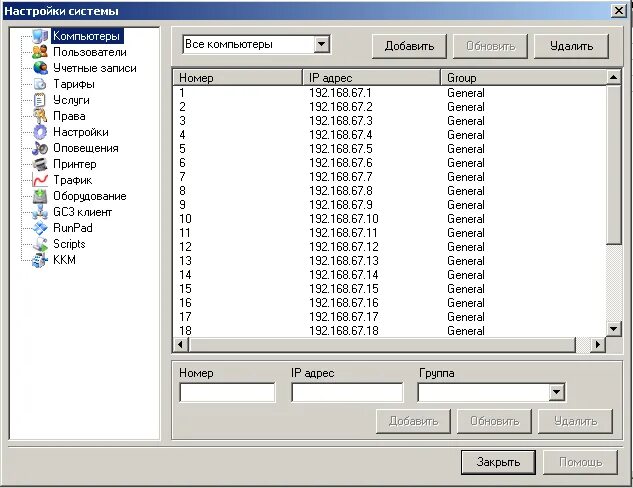The width and height of the screenshot is (633, 488).
Task: Open the Трафик section
Action: point(73,180)
